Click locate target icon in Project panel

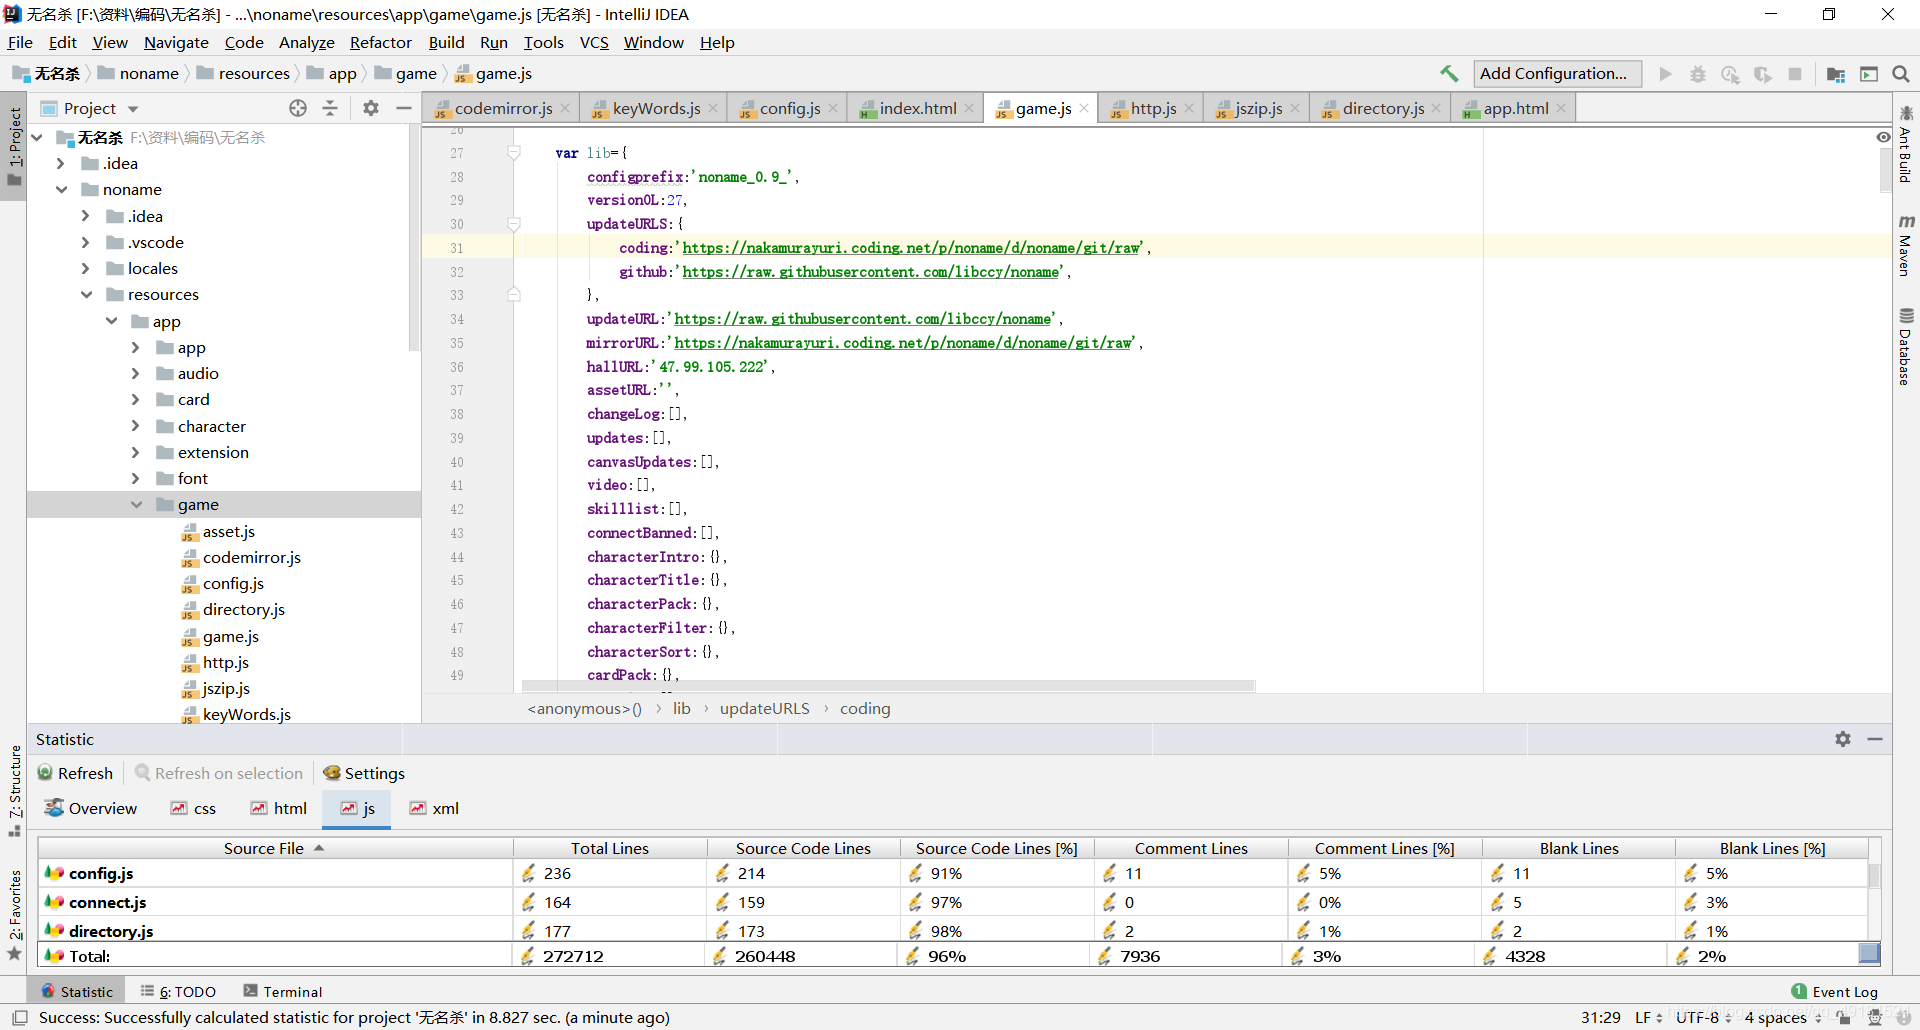click(x=298, y=108)
